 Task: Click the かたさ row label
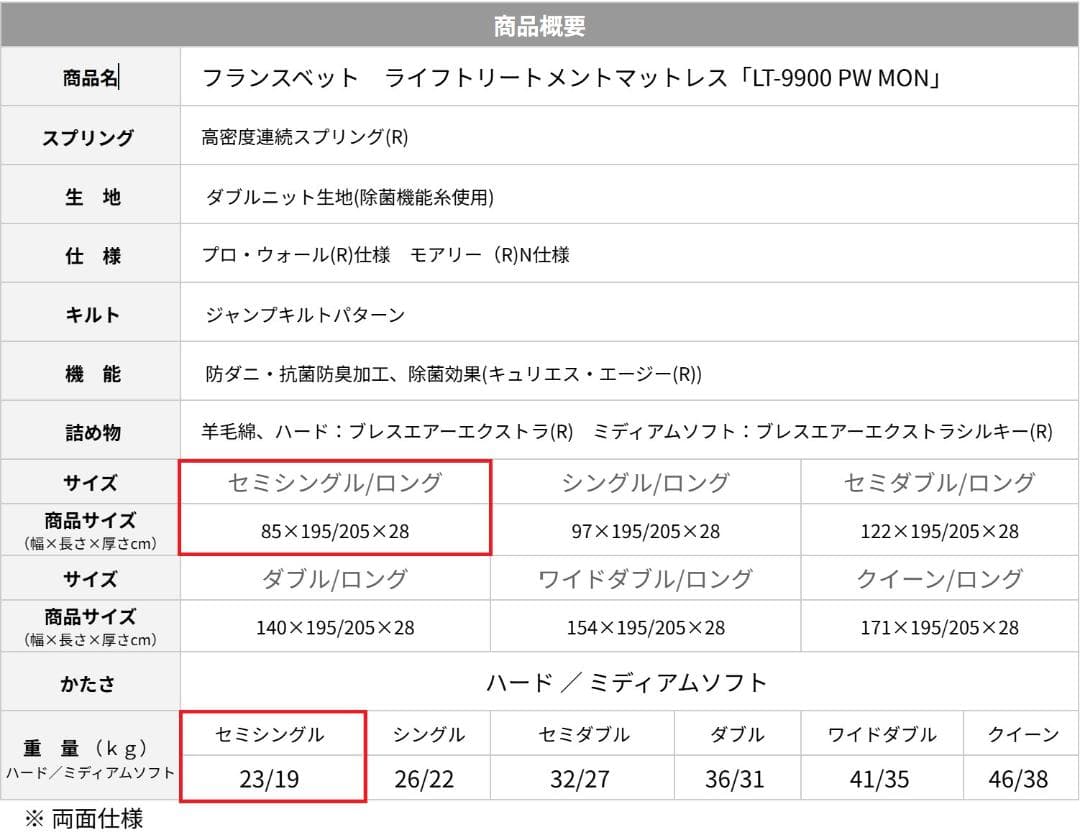pyautogui.click(x=88, y=684)
